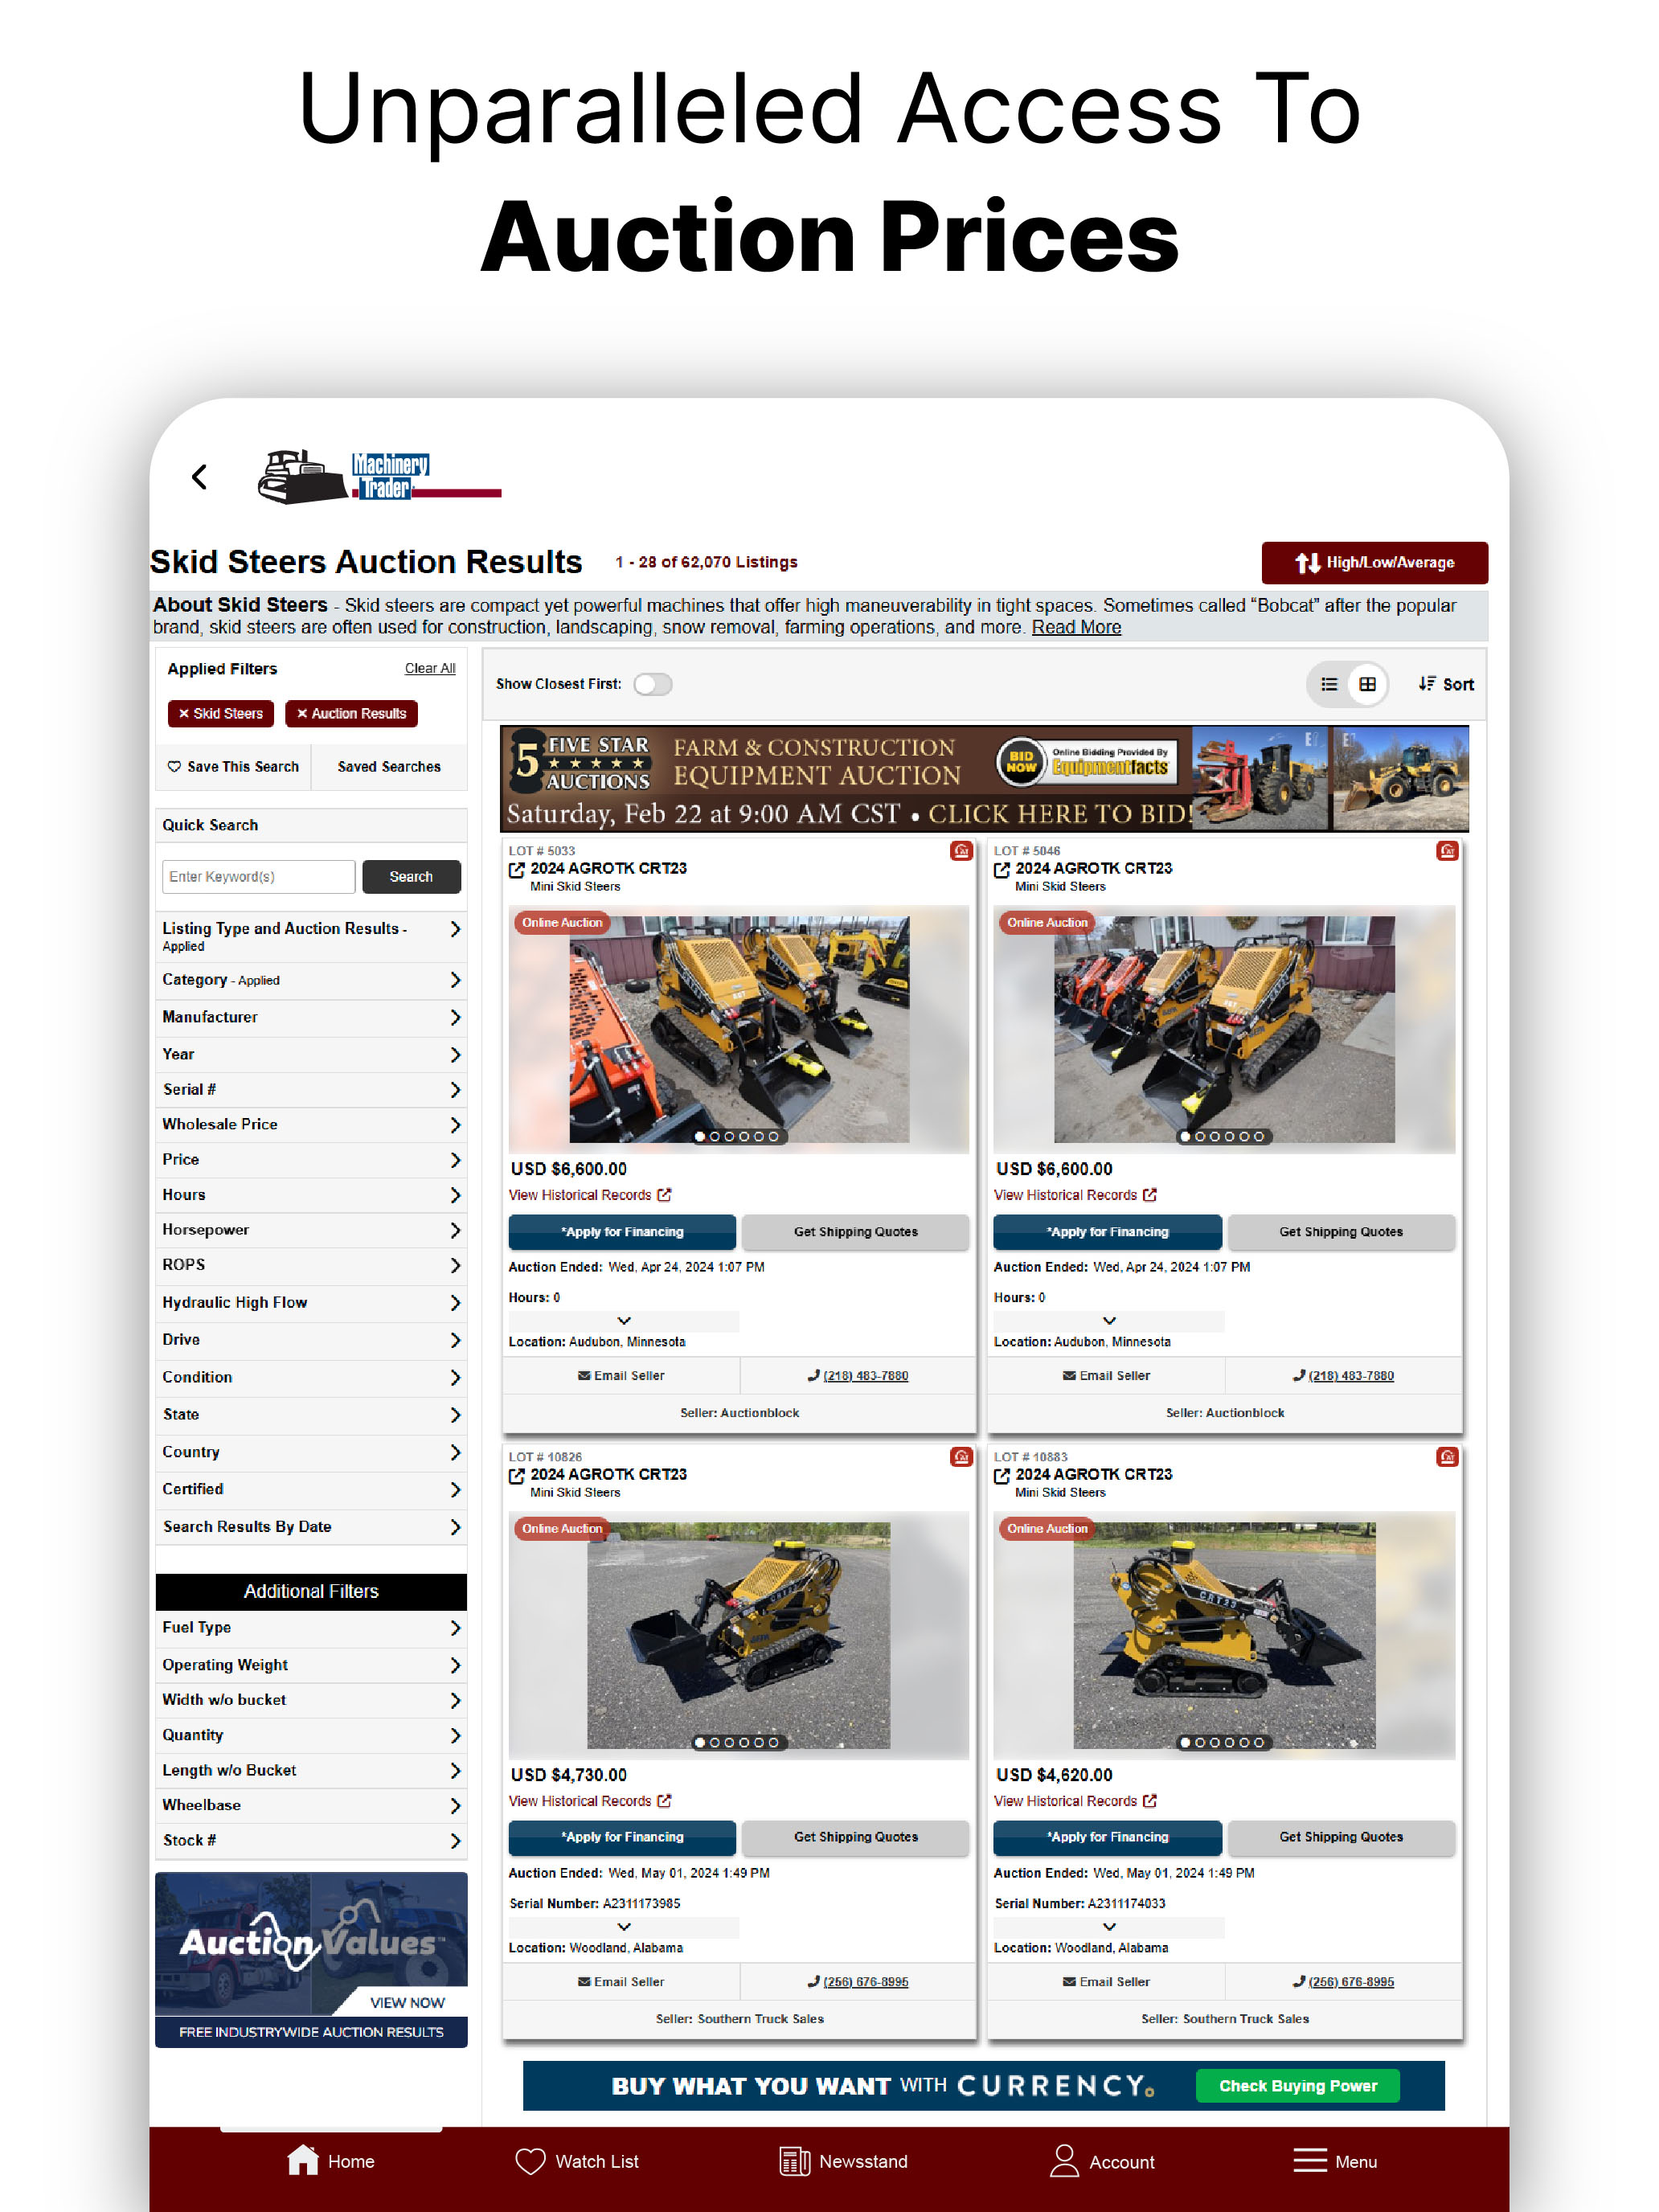The image size is (1659, 2212).
Task: Open Menu in bottom bar
Action: click(1334, 2161)
